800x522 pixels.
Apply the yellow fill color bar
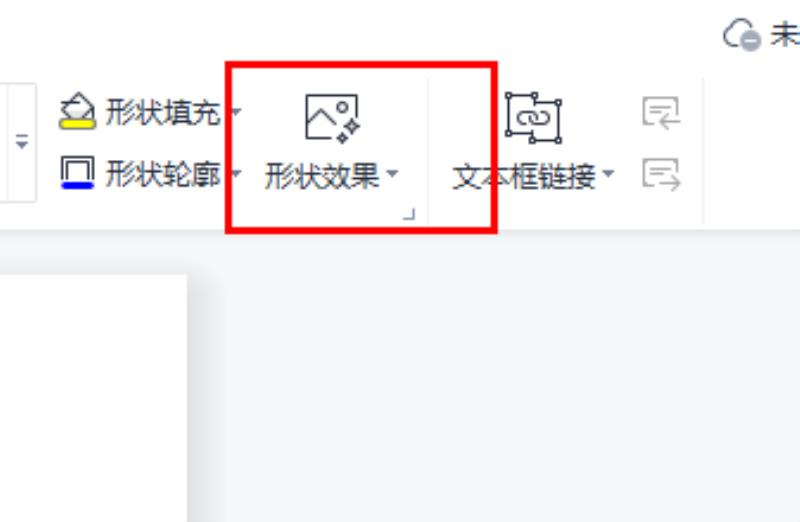(x=77, y=123)
